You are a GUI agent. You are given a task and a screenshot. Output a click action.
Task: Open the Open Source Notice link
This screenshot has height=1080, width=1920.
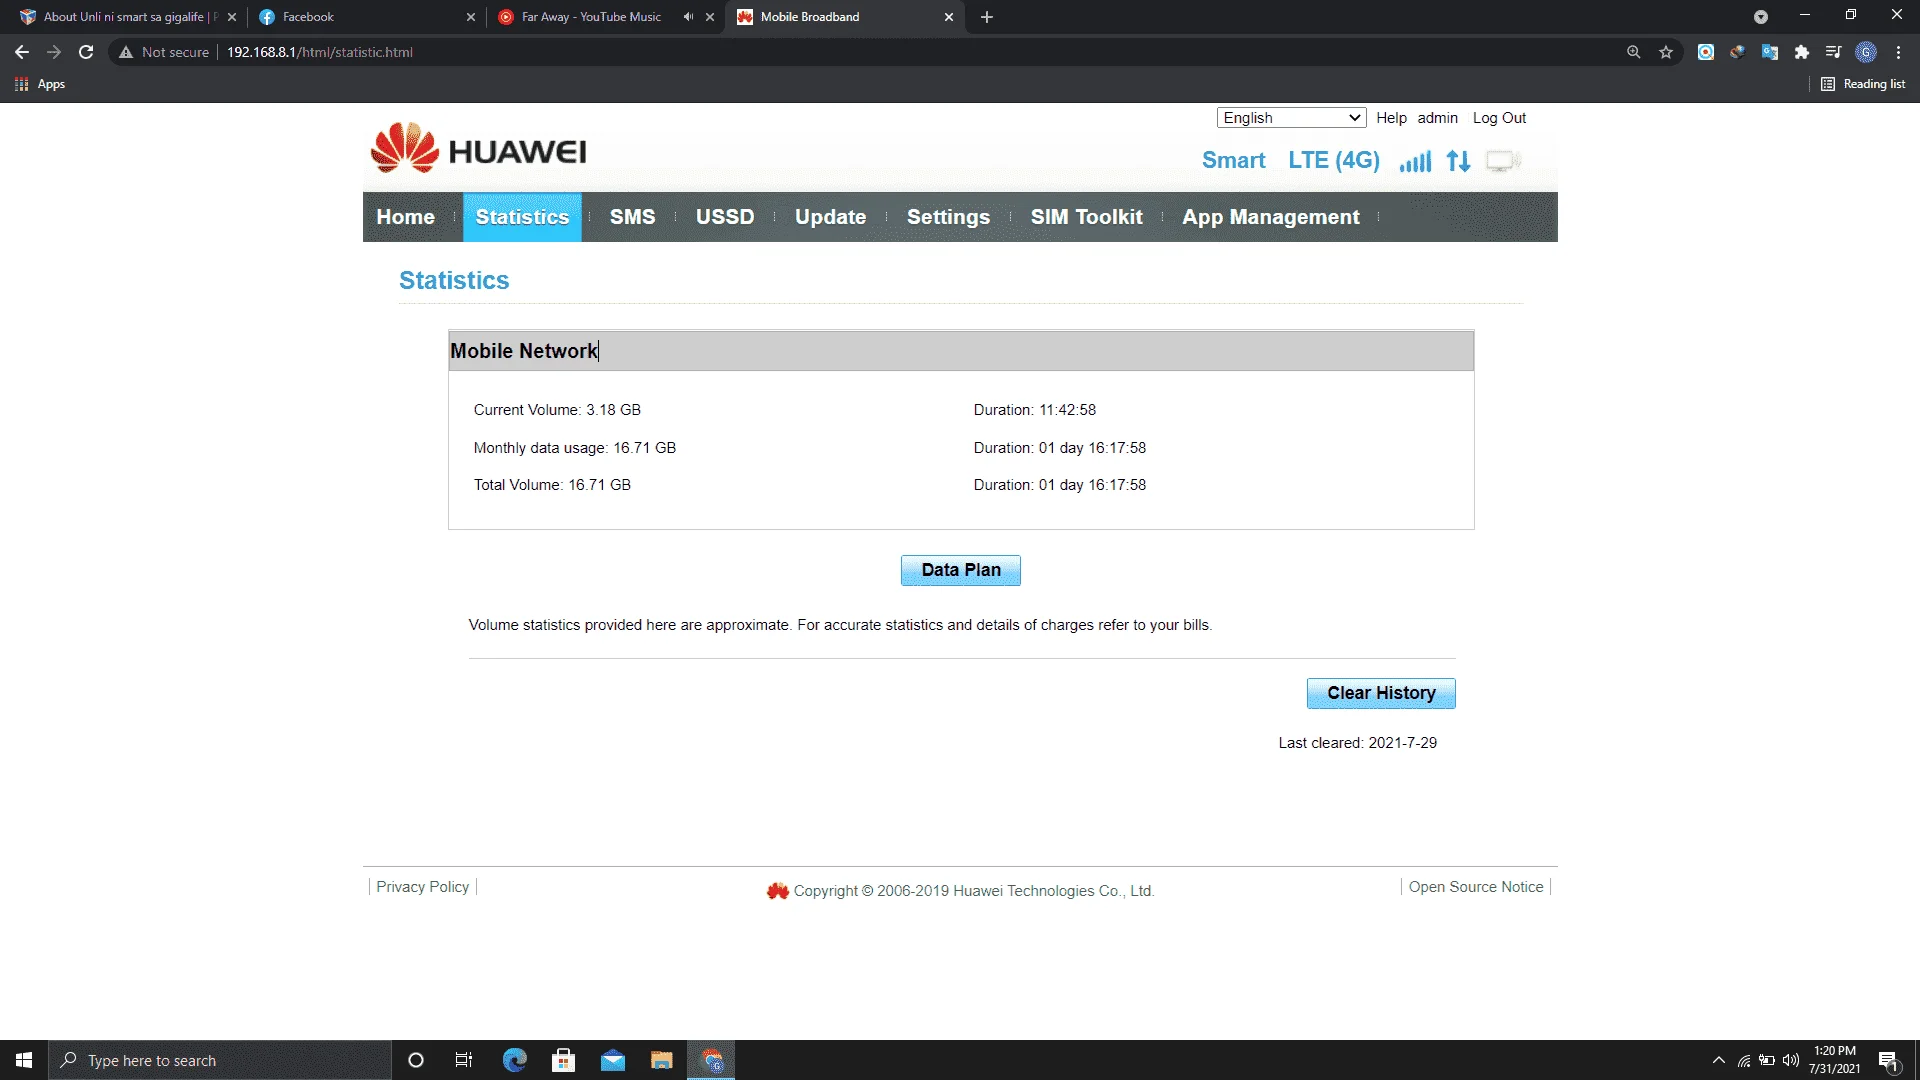pyautogui.click(x=1476, y=887)
